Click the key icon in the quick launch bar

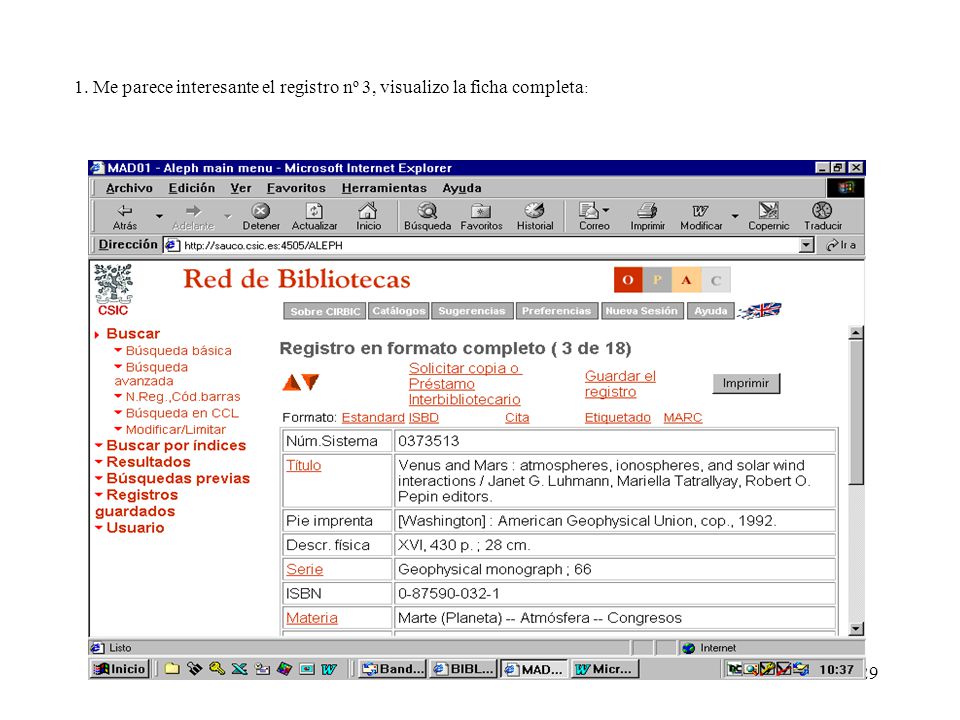(217, 669)
